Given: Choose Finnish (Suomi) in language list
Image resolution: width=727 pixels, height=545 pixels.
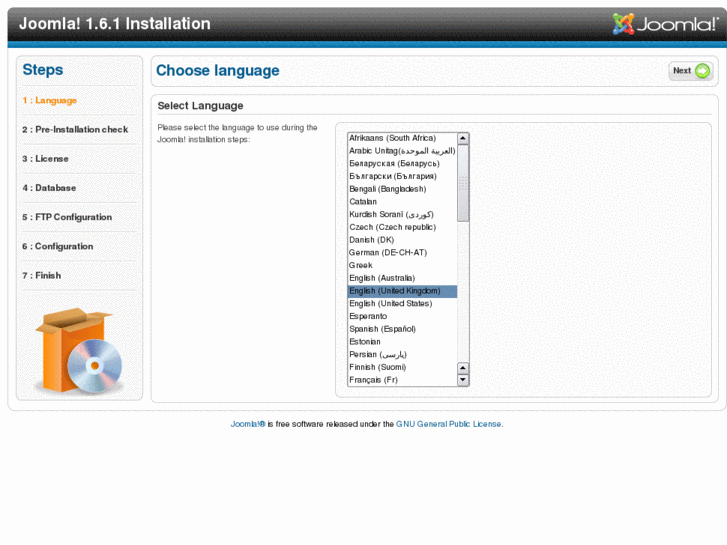Looking at the screenshot, I should [402, 367].
